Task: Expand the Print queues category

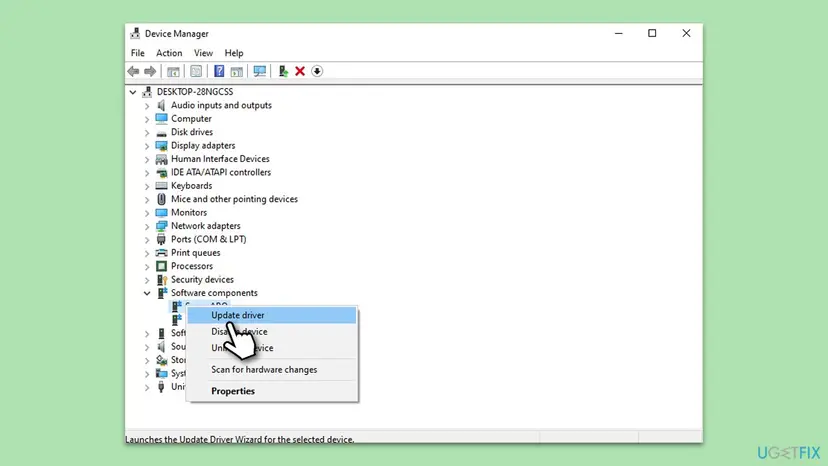Action: coord(147,253)
